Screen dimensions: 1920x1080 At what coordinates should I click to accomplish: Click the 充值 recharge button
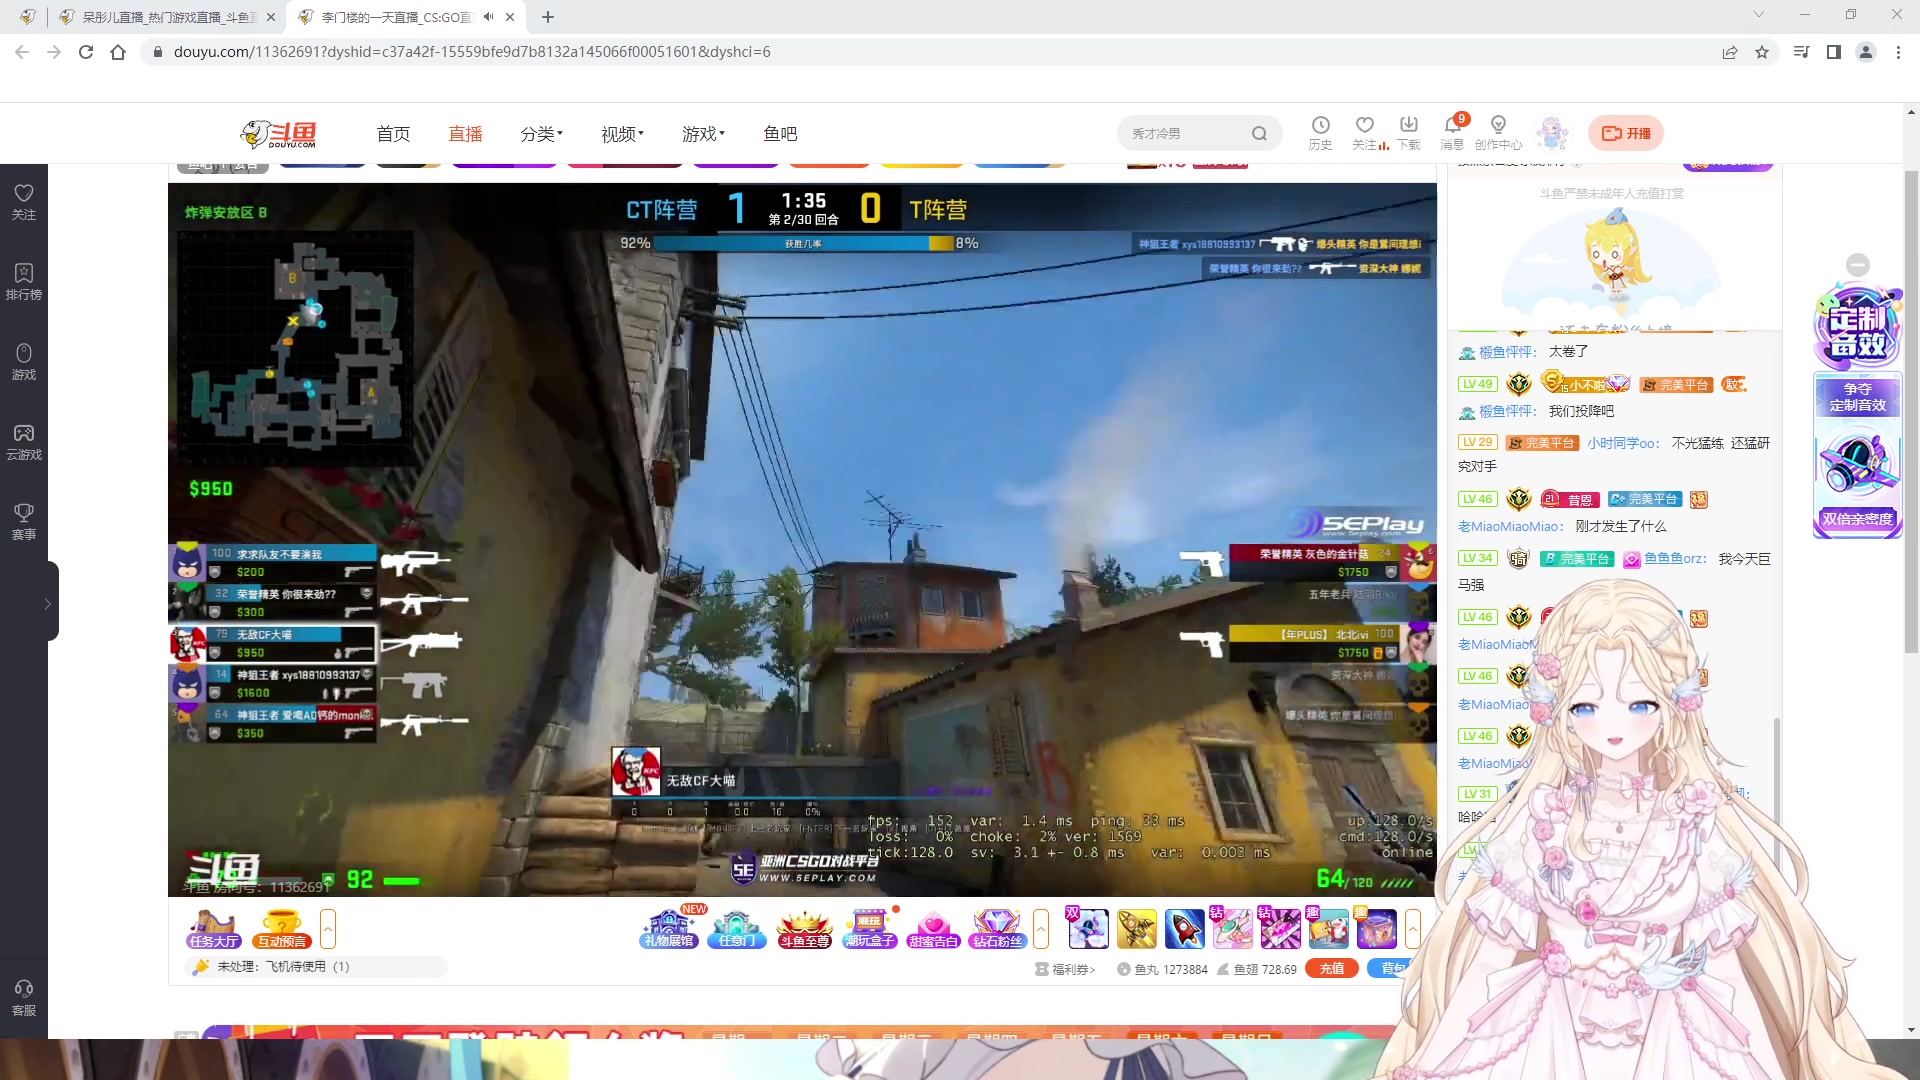tap(1332, 968)
